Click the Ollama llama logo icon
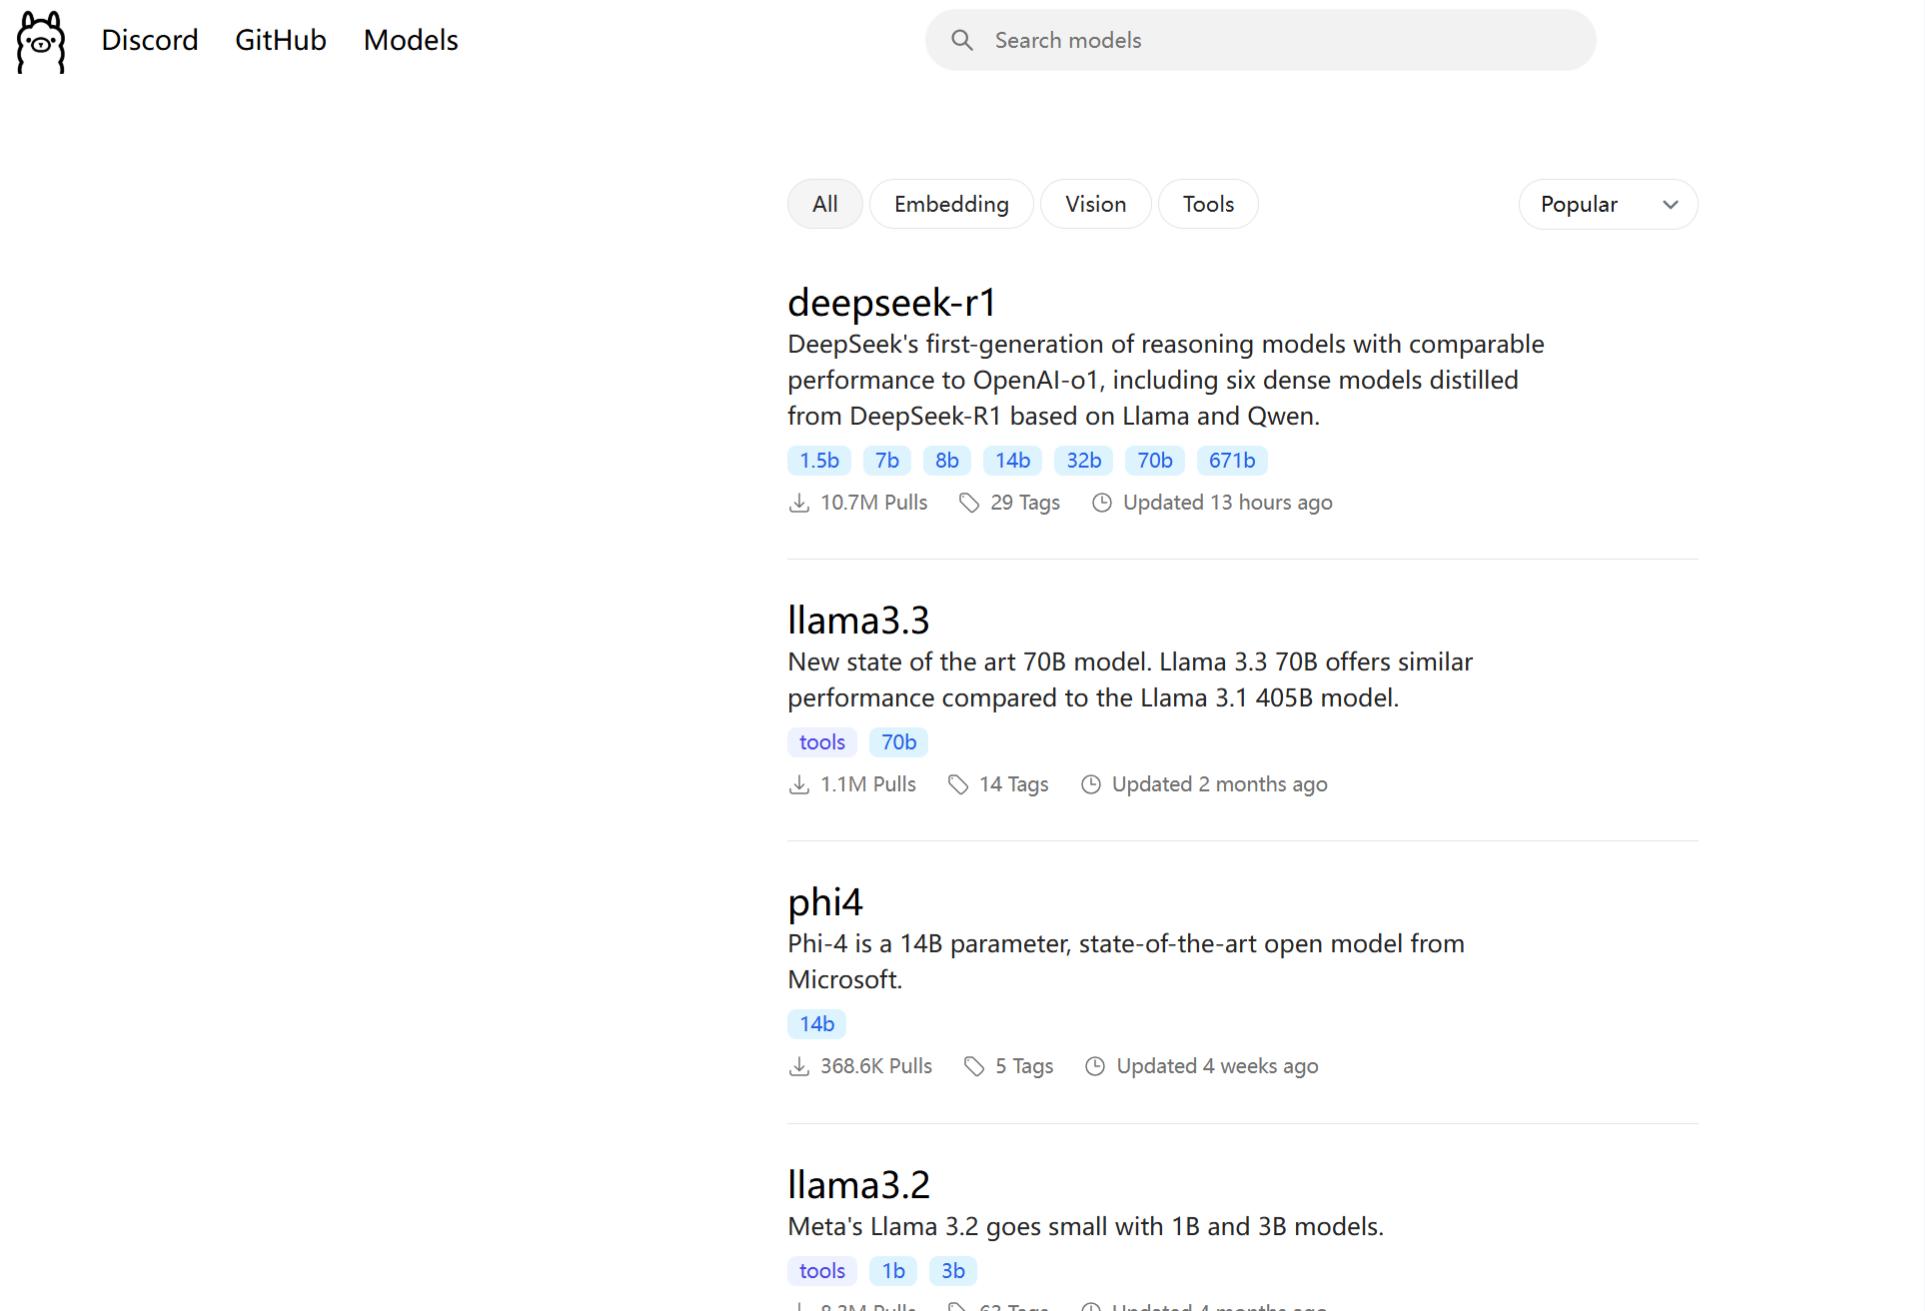 pyautogui.click(x=41, y=41)
